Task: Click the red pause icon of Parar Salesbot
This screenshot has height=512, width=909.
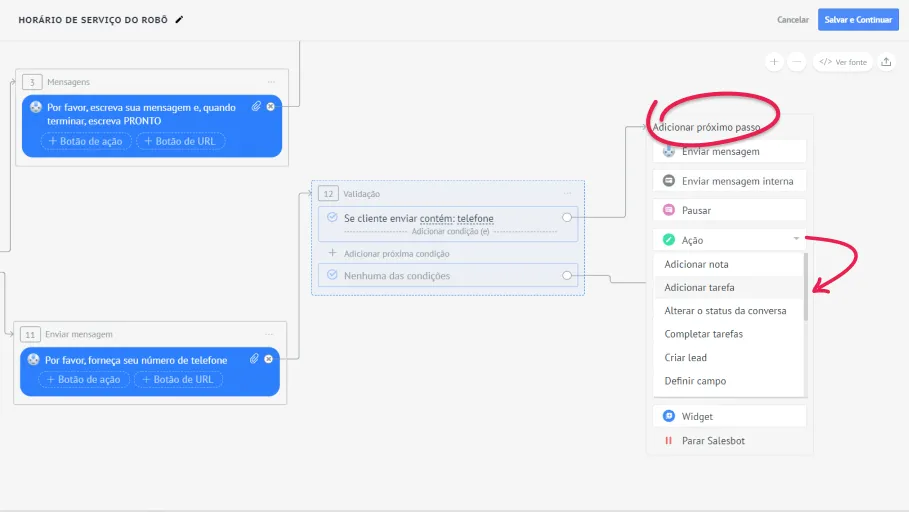Action: (668, 441)
